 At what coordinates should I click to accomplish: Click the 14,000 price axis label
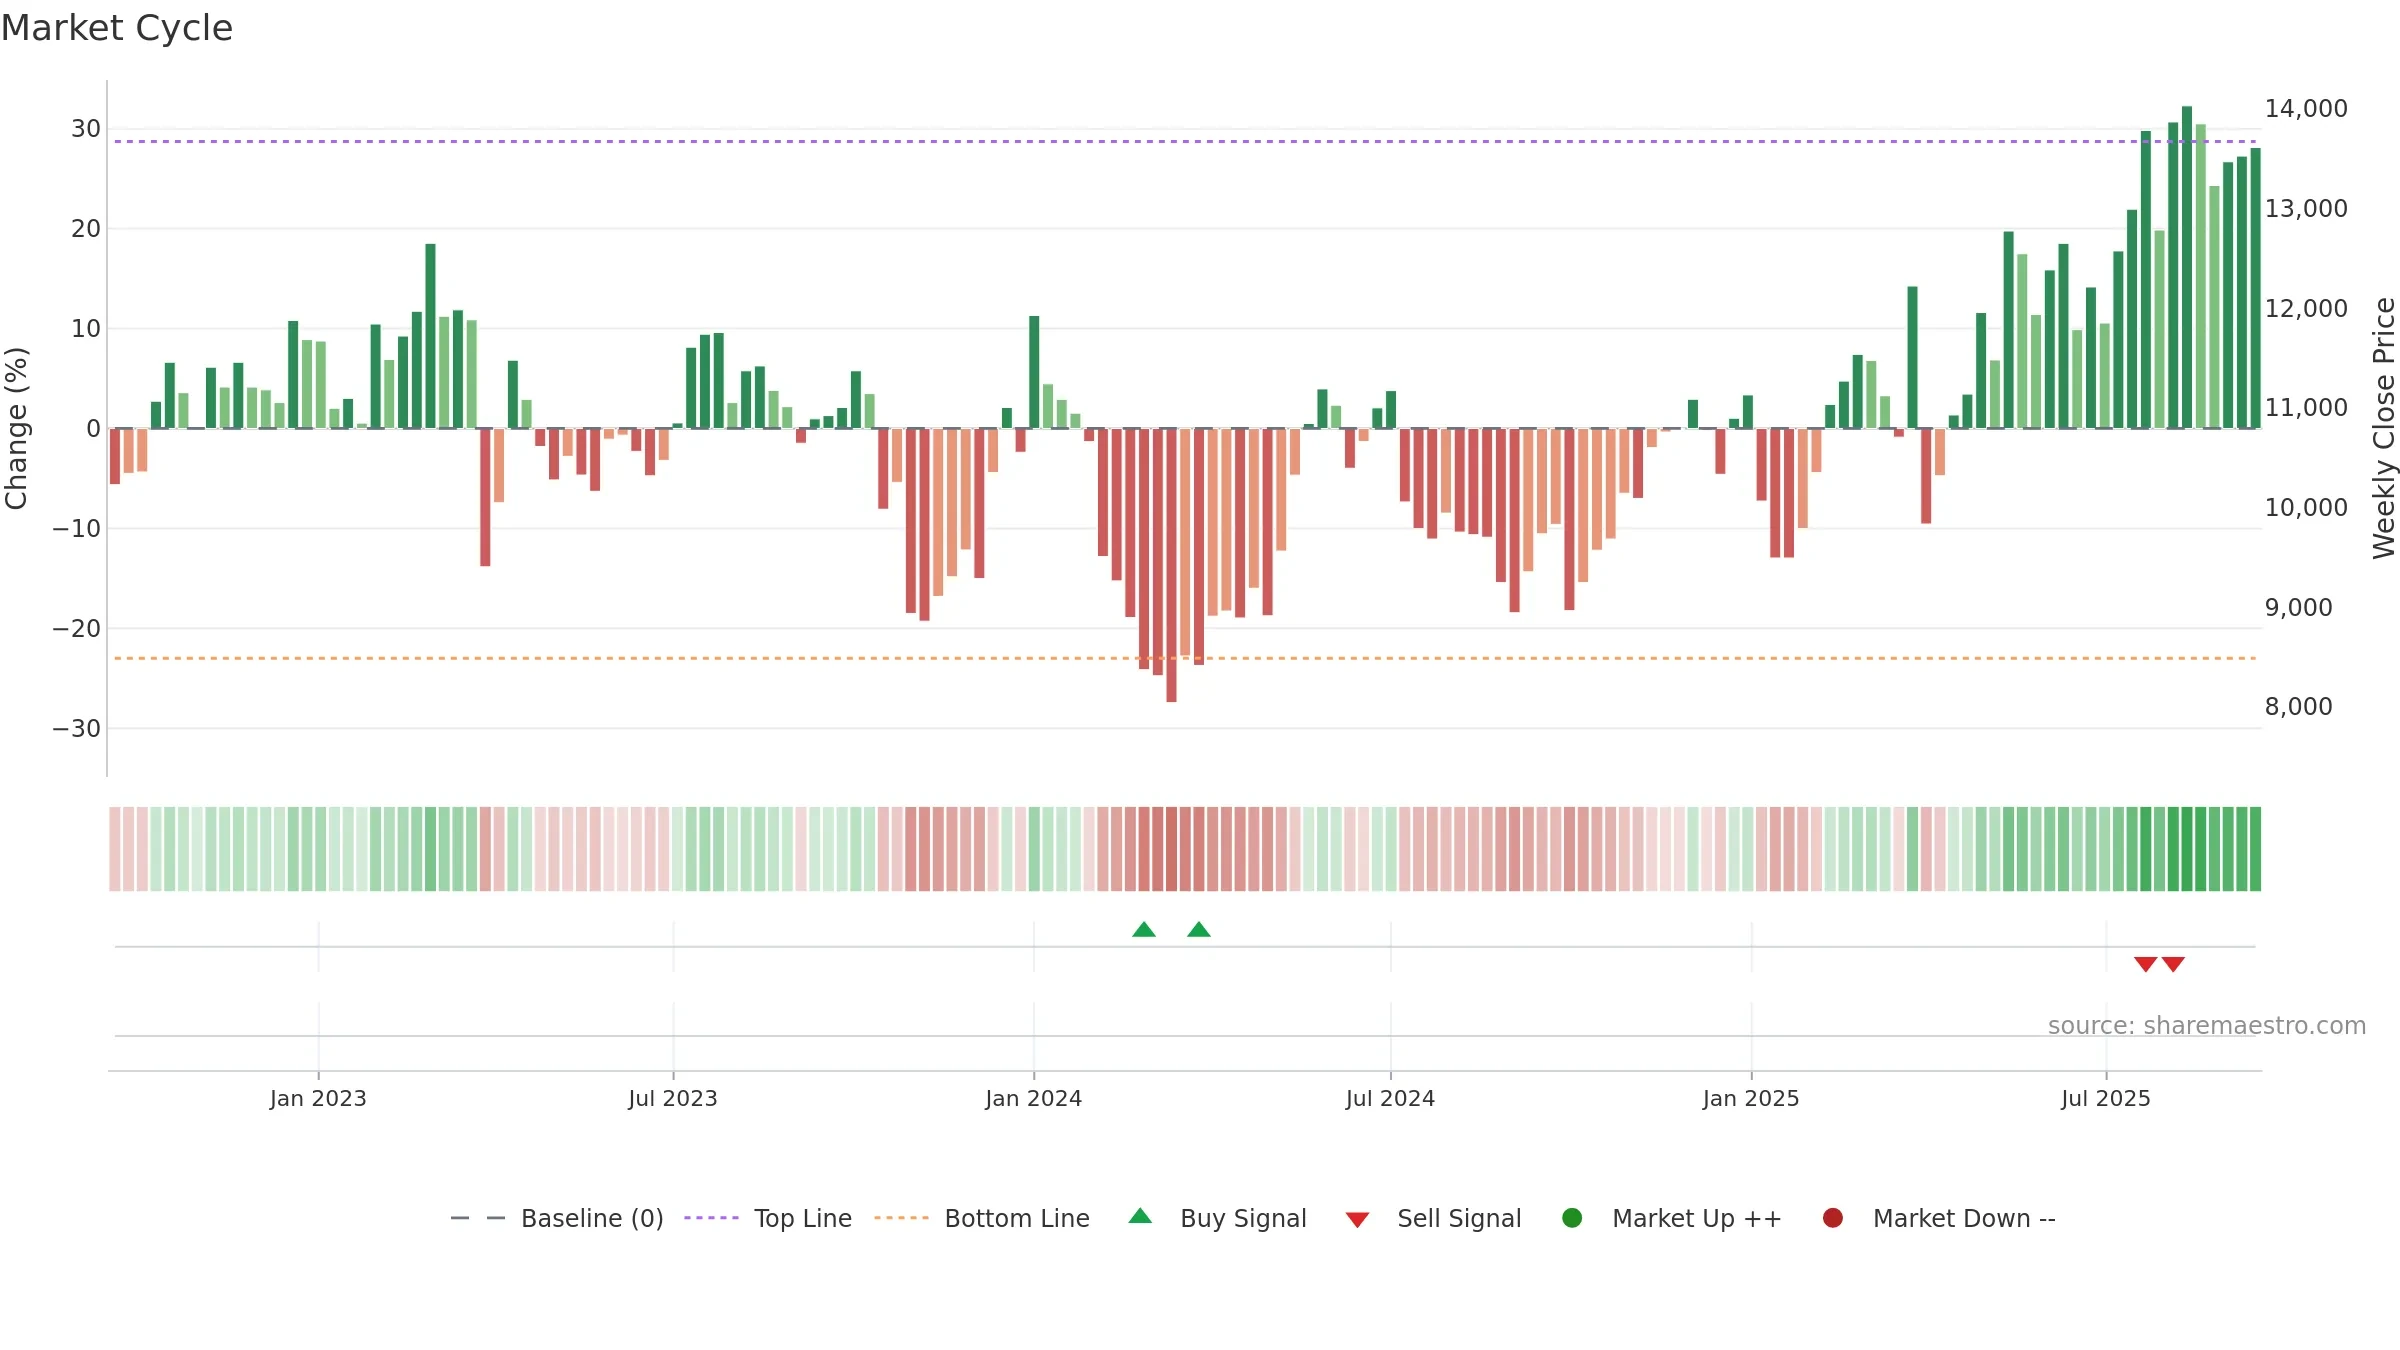click(x=2306, y=109)
